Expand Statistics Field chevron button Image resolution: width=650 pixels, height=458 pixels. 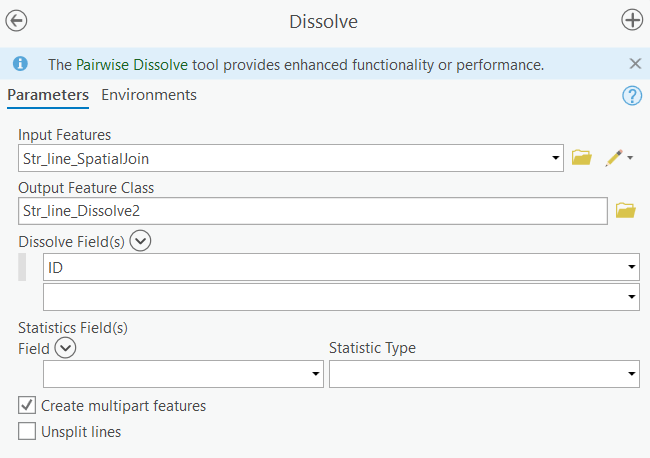click(x=66, y=348)
